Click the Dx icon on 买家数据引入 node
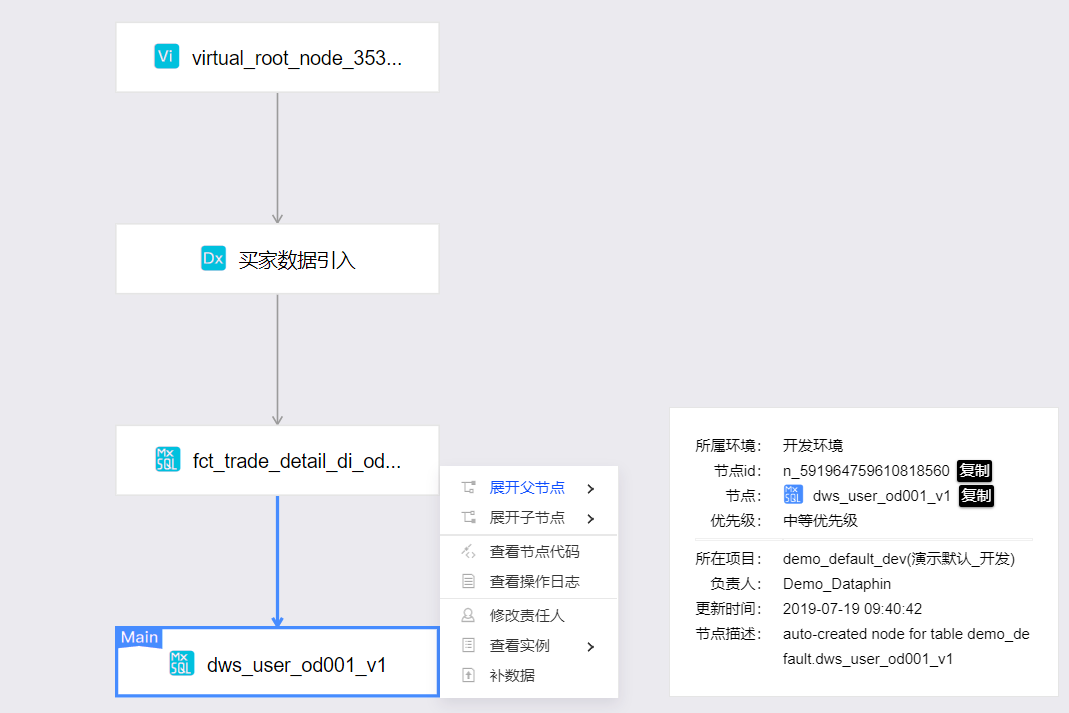 213,258
